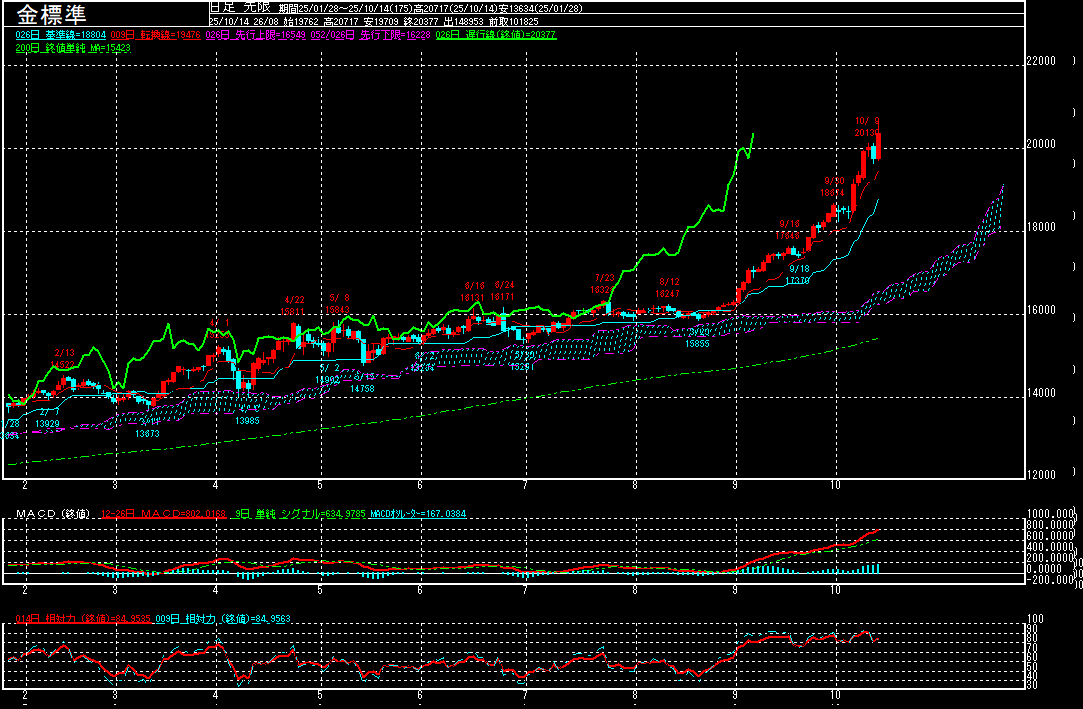Click the 22000 price axis label
The height and width of the screenshot is (709, 1083).
click(1041, 61)
